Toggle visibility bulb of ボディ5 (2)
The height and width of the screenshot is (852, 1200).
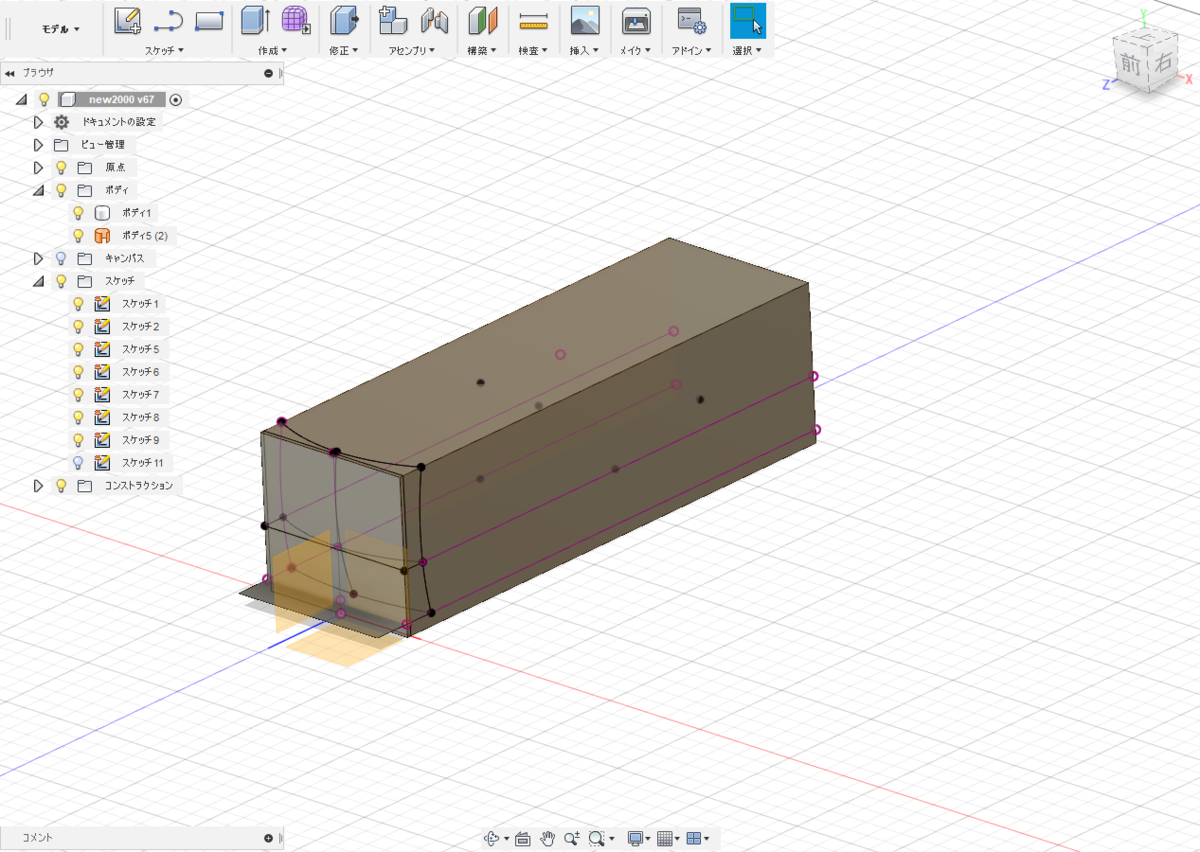pyautogui.click(x=78, y=236)
